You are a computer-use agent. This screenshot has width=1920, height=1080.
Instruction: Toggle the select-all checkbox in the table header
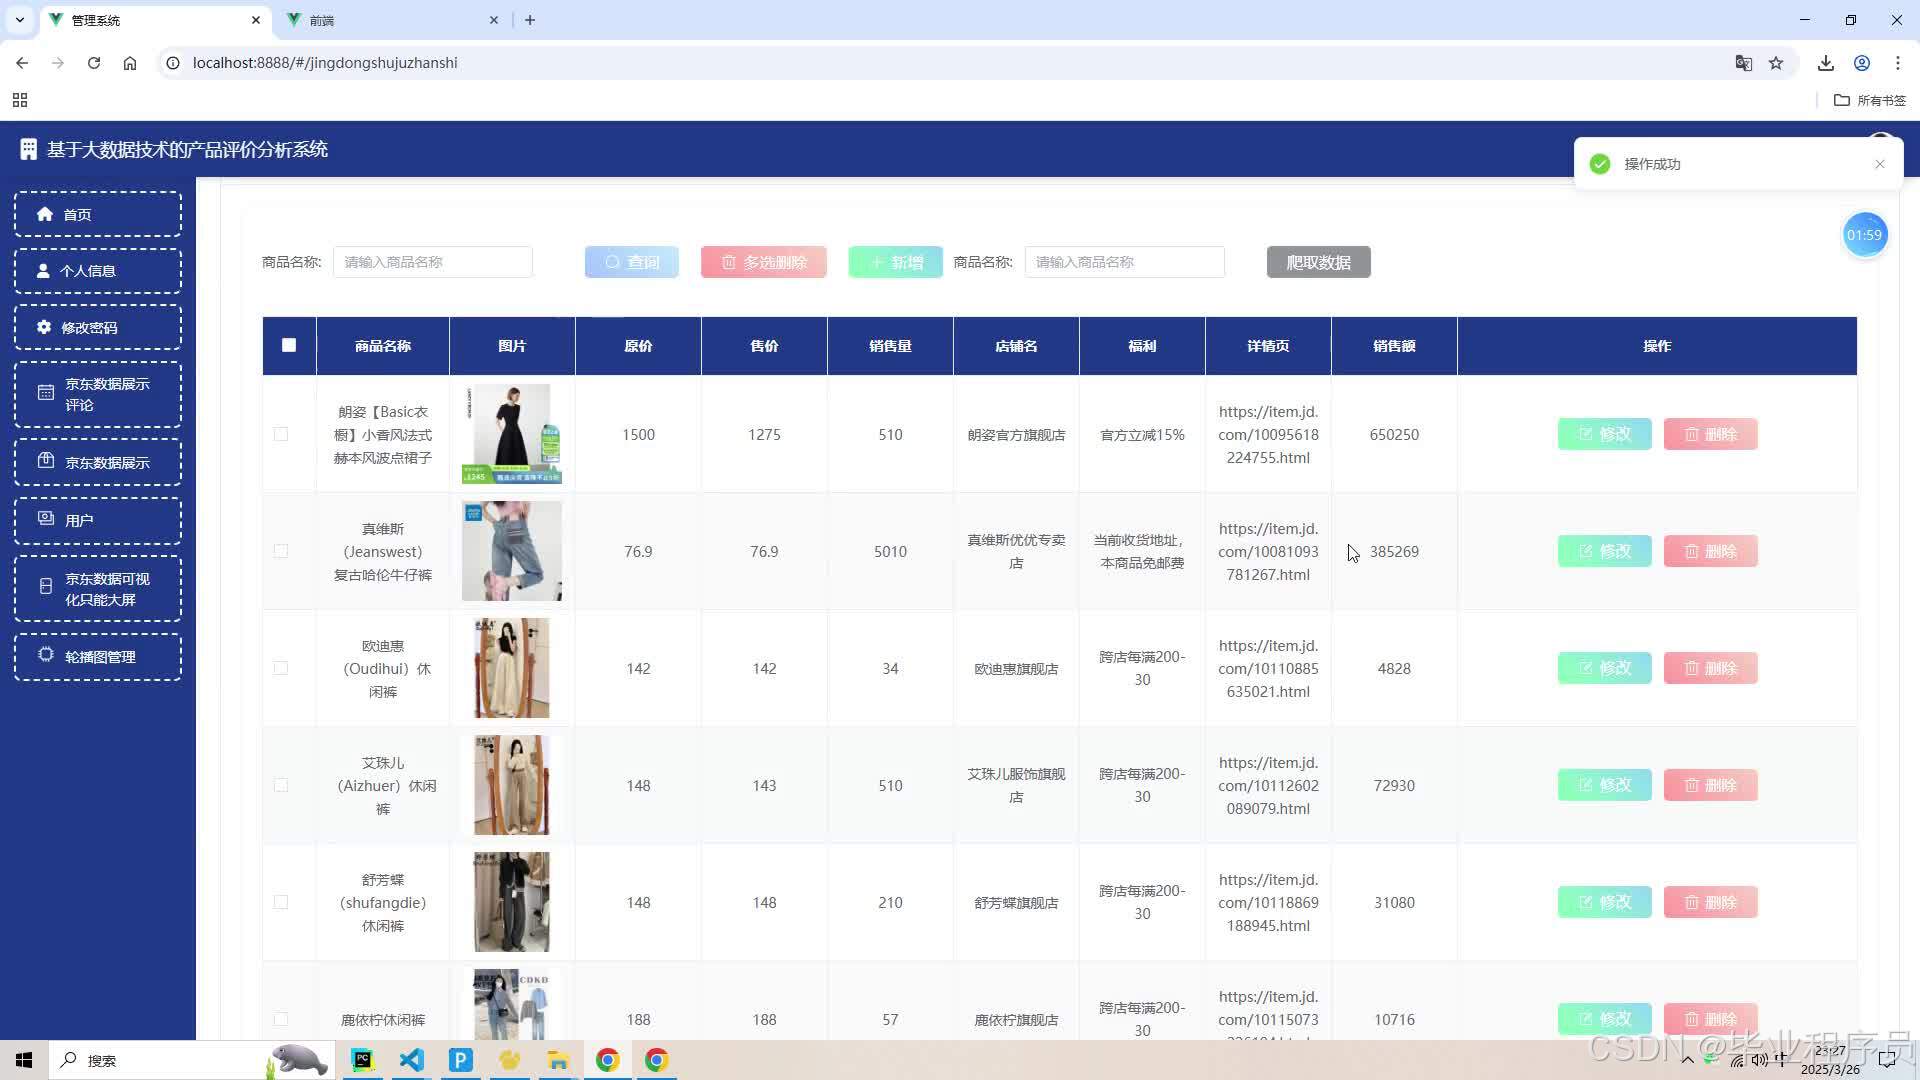[x=289, y=345]
